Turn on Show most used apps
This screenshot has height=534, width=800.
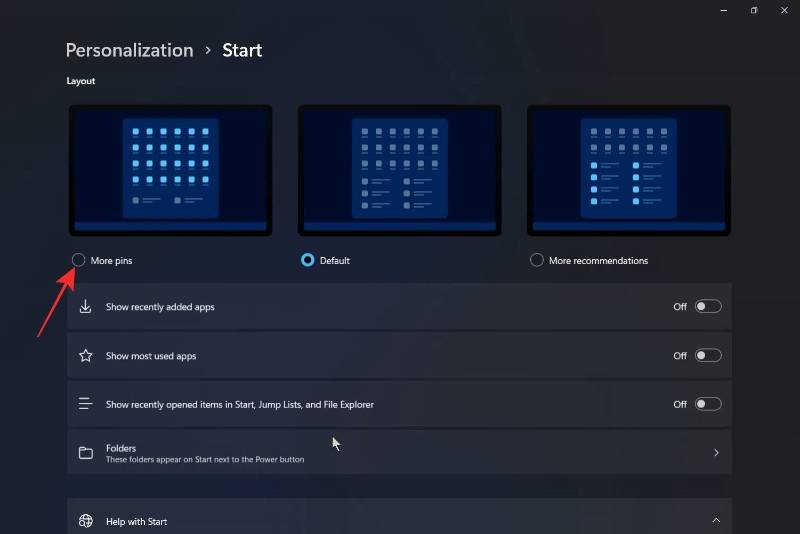pyautogui.click(x=708, y=356)
